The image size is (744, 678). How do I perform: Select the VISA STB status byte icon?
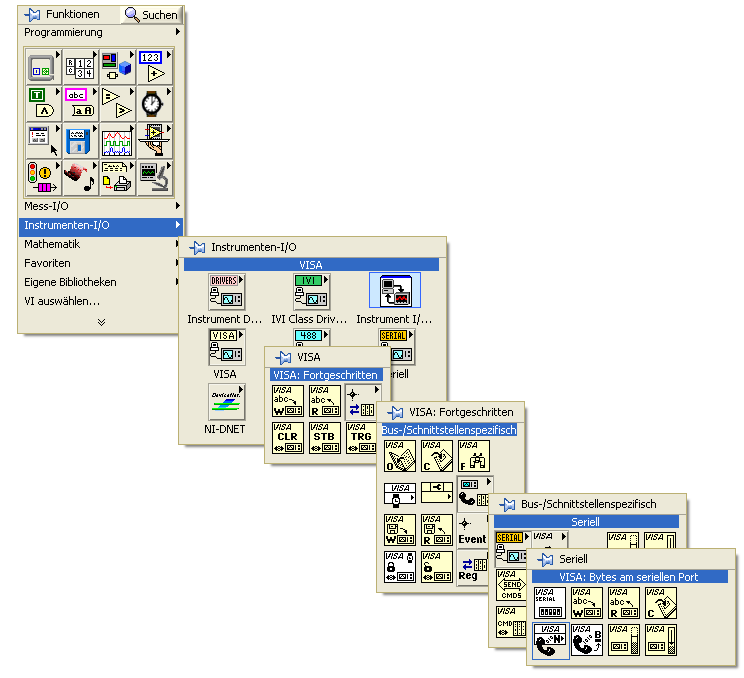tap(325, 438)
